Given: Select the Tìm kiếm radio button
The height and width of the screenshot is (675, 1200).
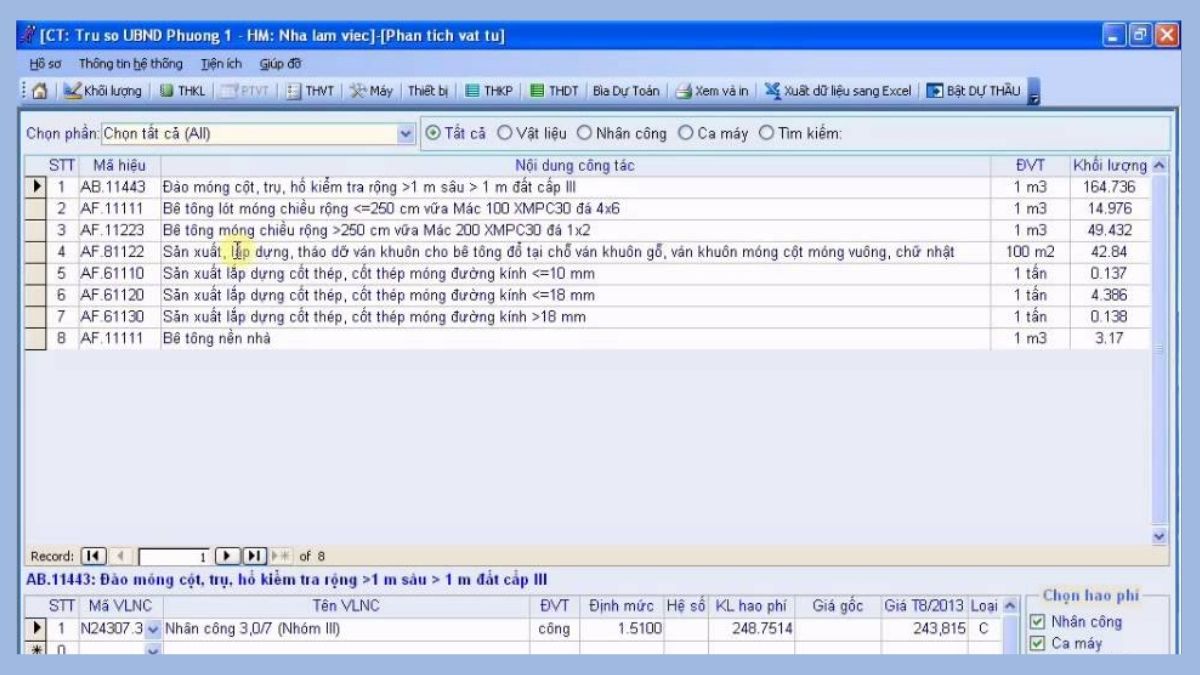Looking at the screenshot, I should point(767,133).
